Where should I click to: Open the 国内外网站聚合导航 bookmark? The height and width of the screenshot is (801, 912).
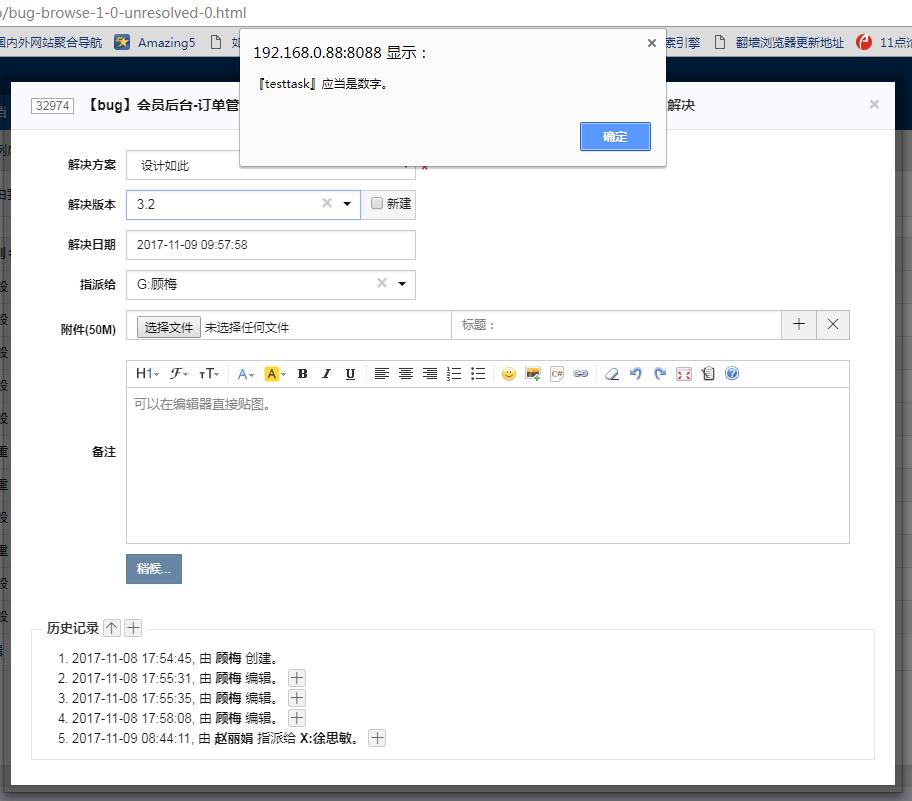[51, 42]
